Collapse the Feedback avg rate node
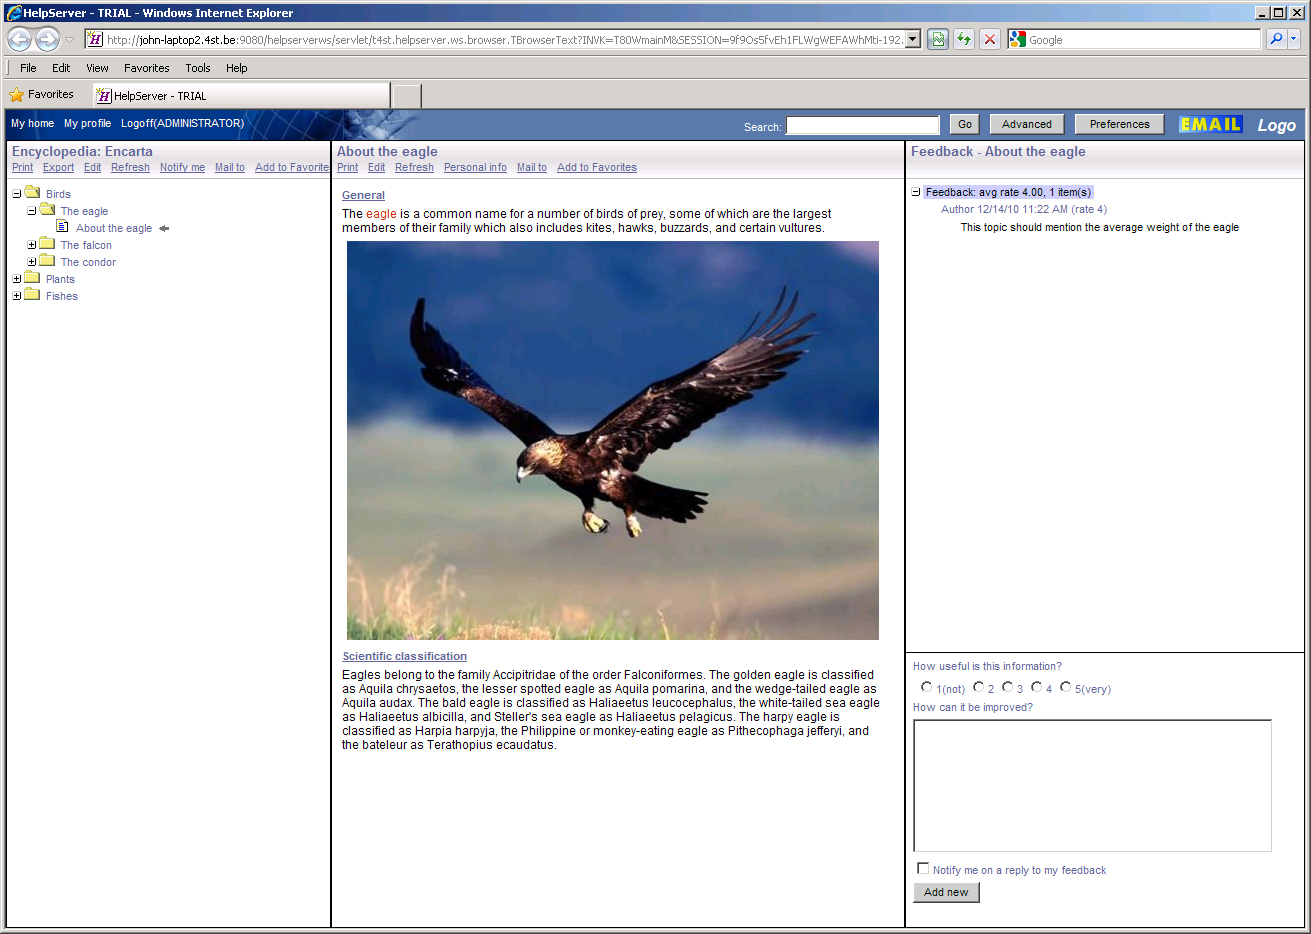The image size is (1311, 934). click(x=916, y=192)
